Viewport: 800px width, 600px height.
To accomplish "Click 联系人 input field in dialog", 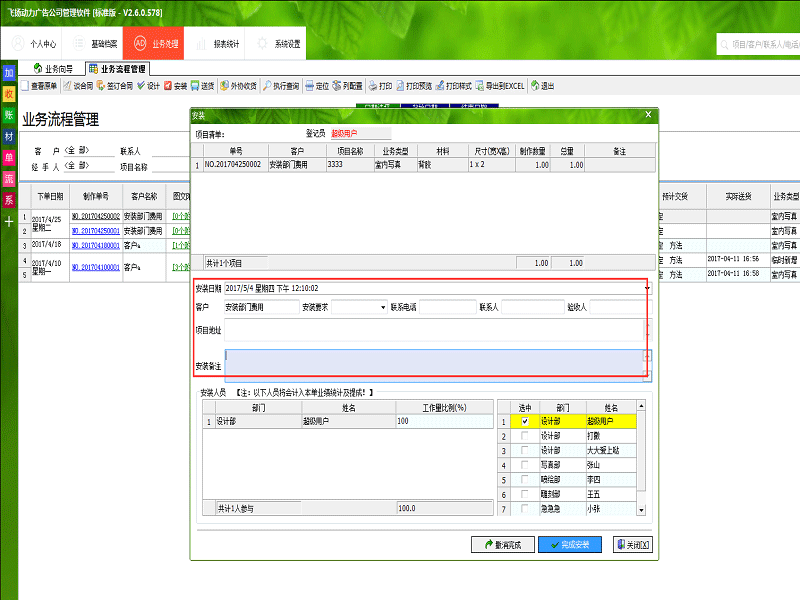I will click(532, 307).
